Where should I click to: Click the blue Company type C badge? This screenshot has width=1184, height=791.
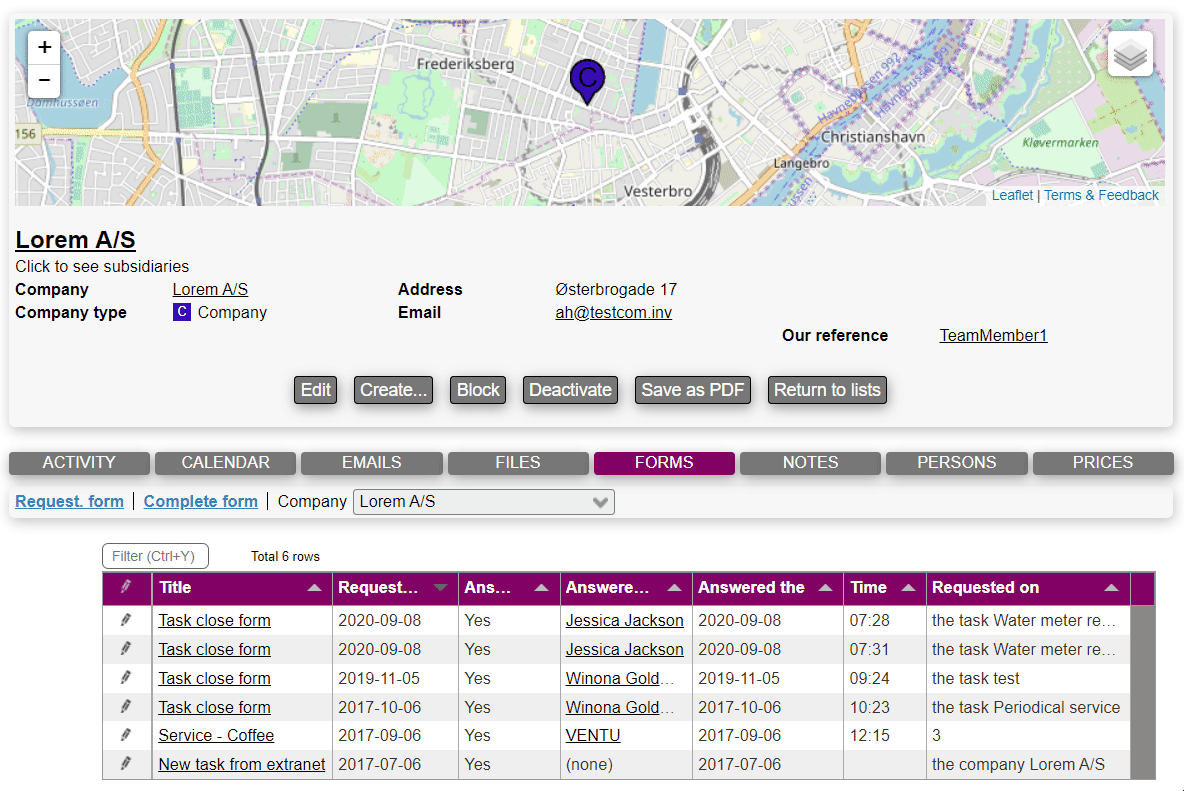click(182, 312)
